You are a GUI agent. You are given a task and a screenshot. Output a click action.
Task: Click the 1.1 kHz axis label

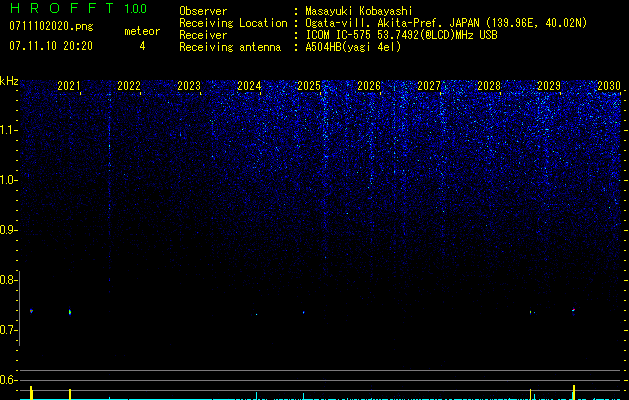(8, 130)
